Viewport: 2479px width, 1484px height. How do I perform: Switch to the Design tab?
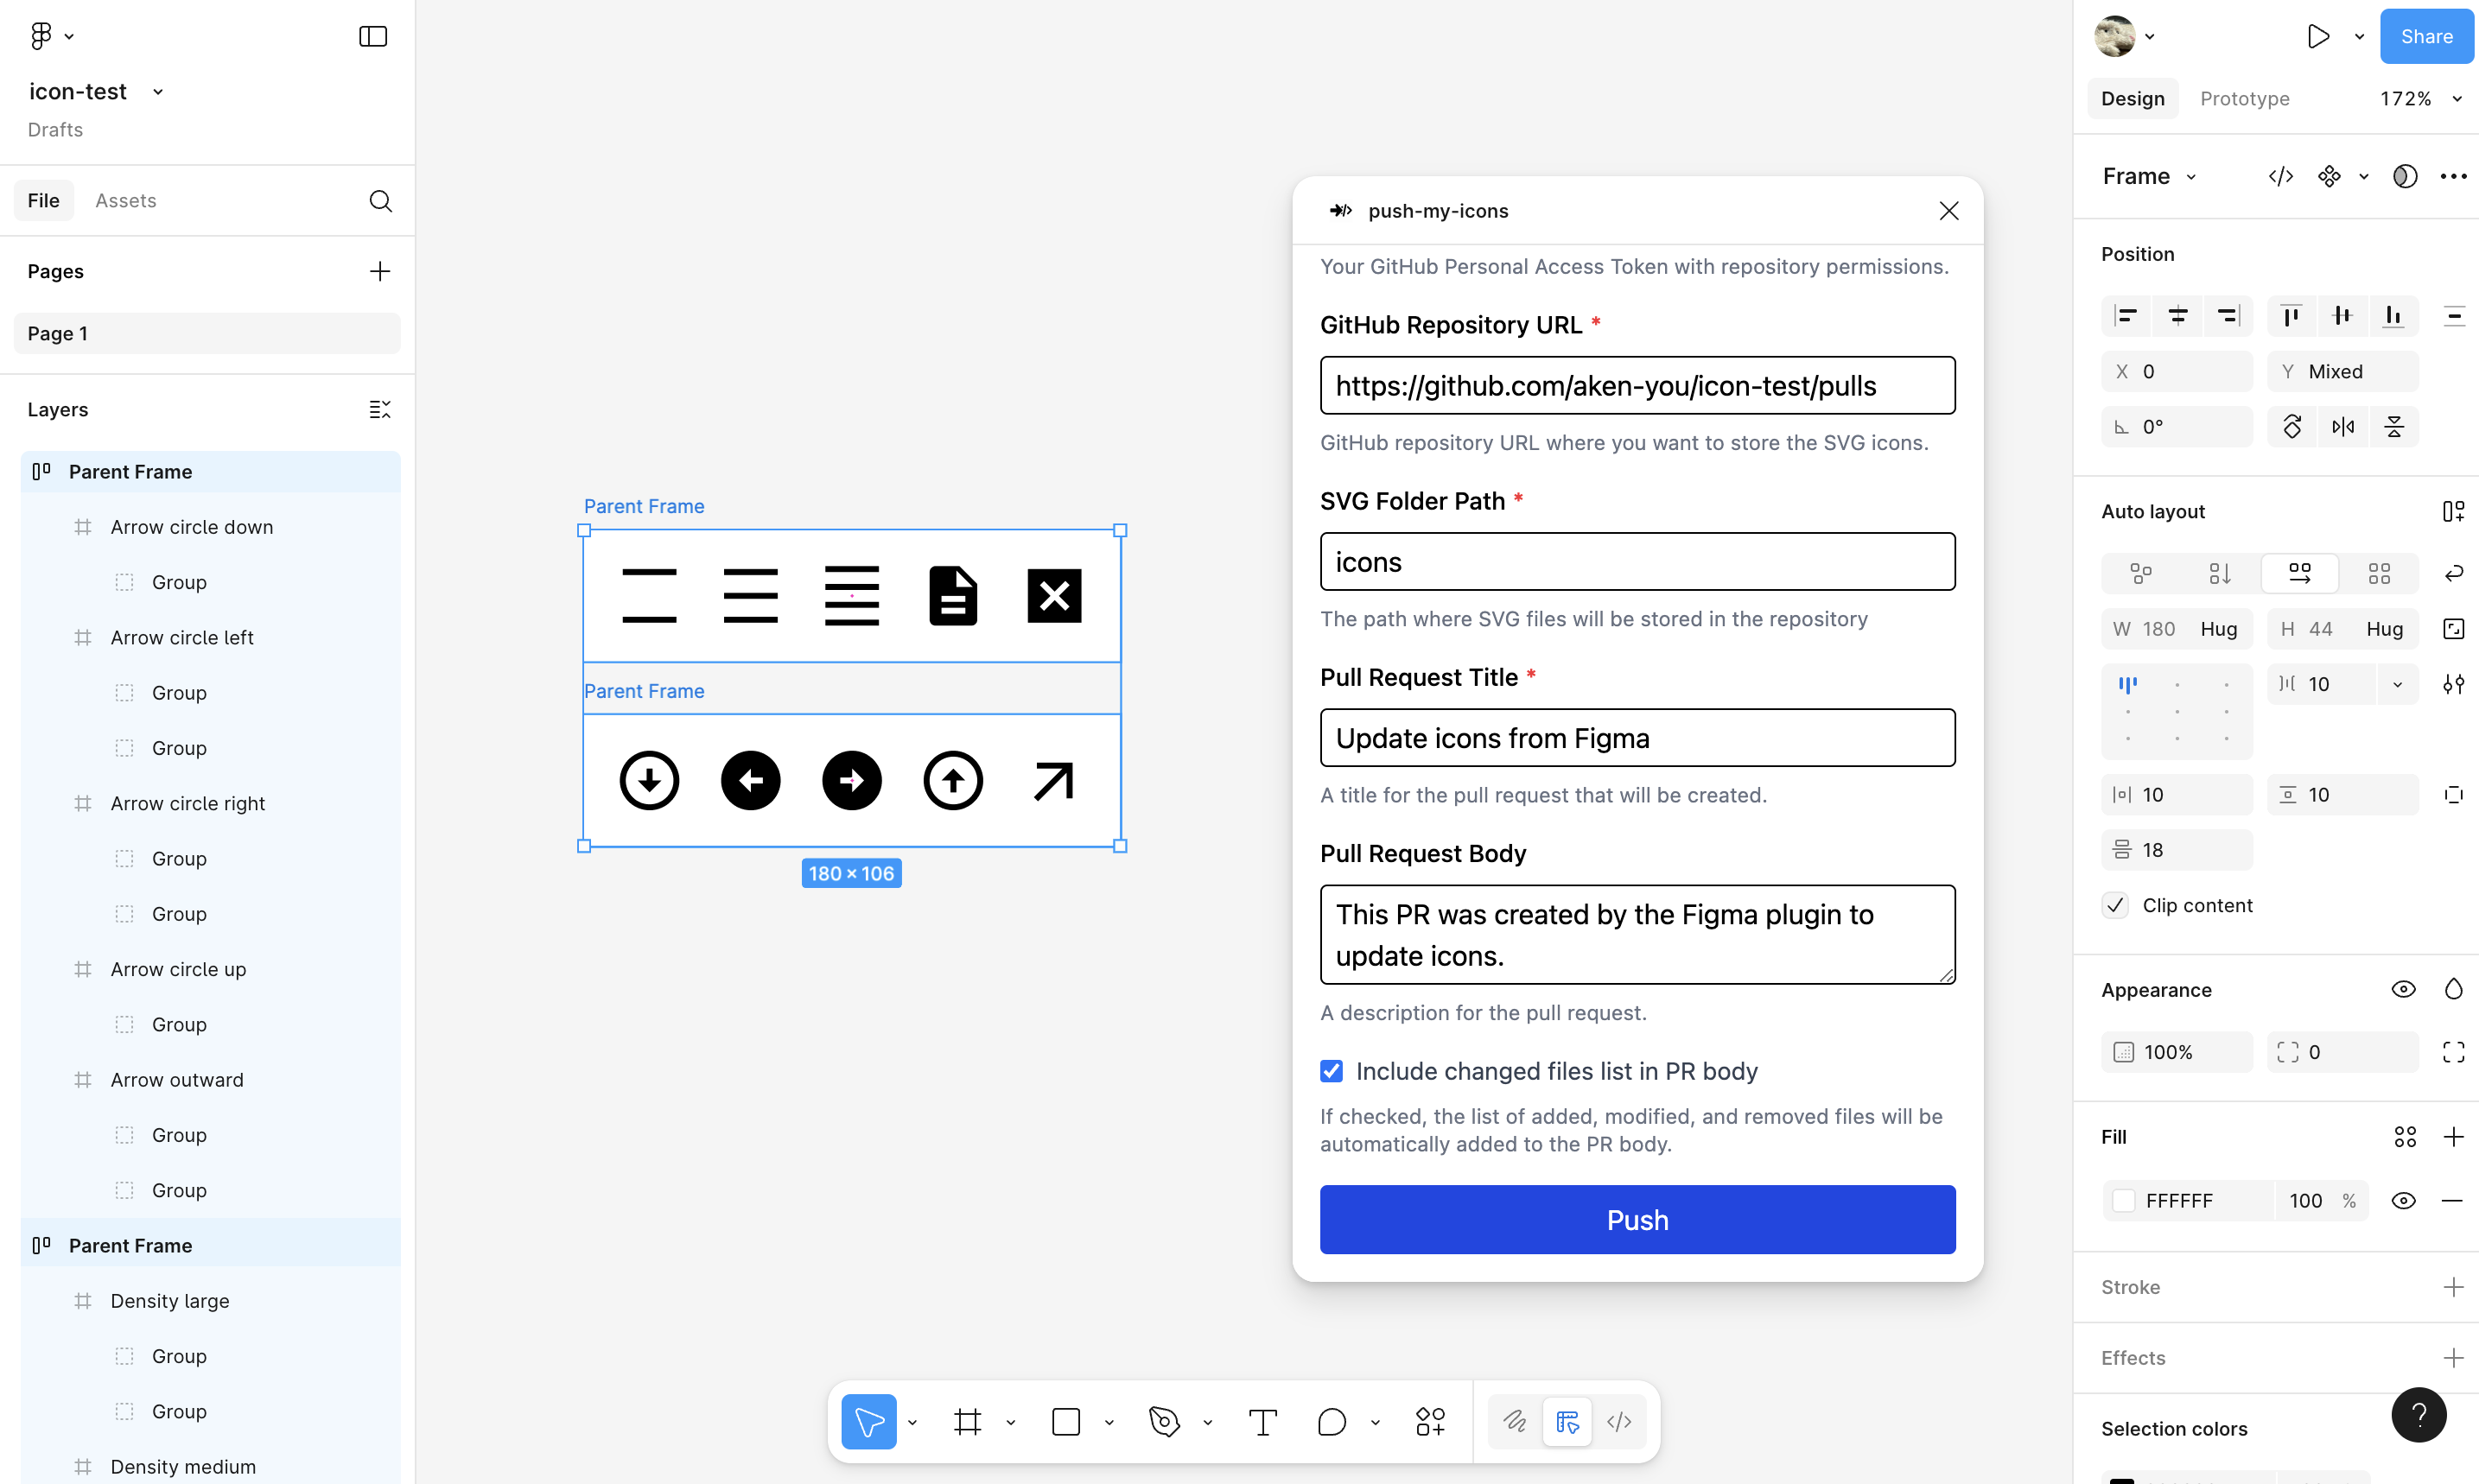click(x=2132, y=99)
